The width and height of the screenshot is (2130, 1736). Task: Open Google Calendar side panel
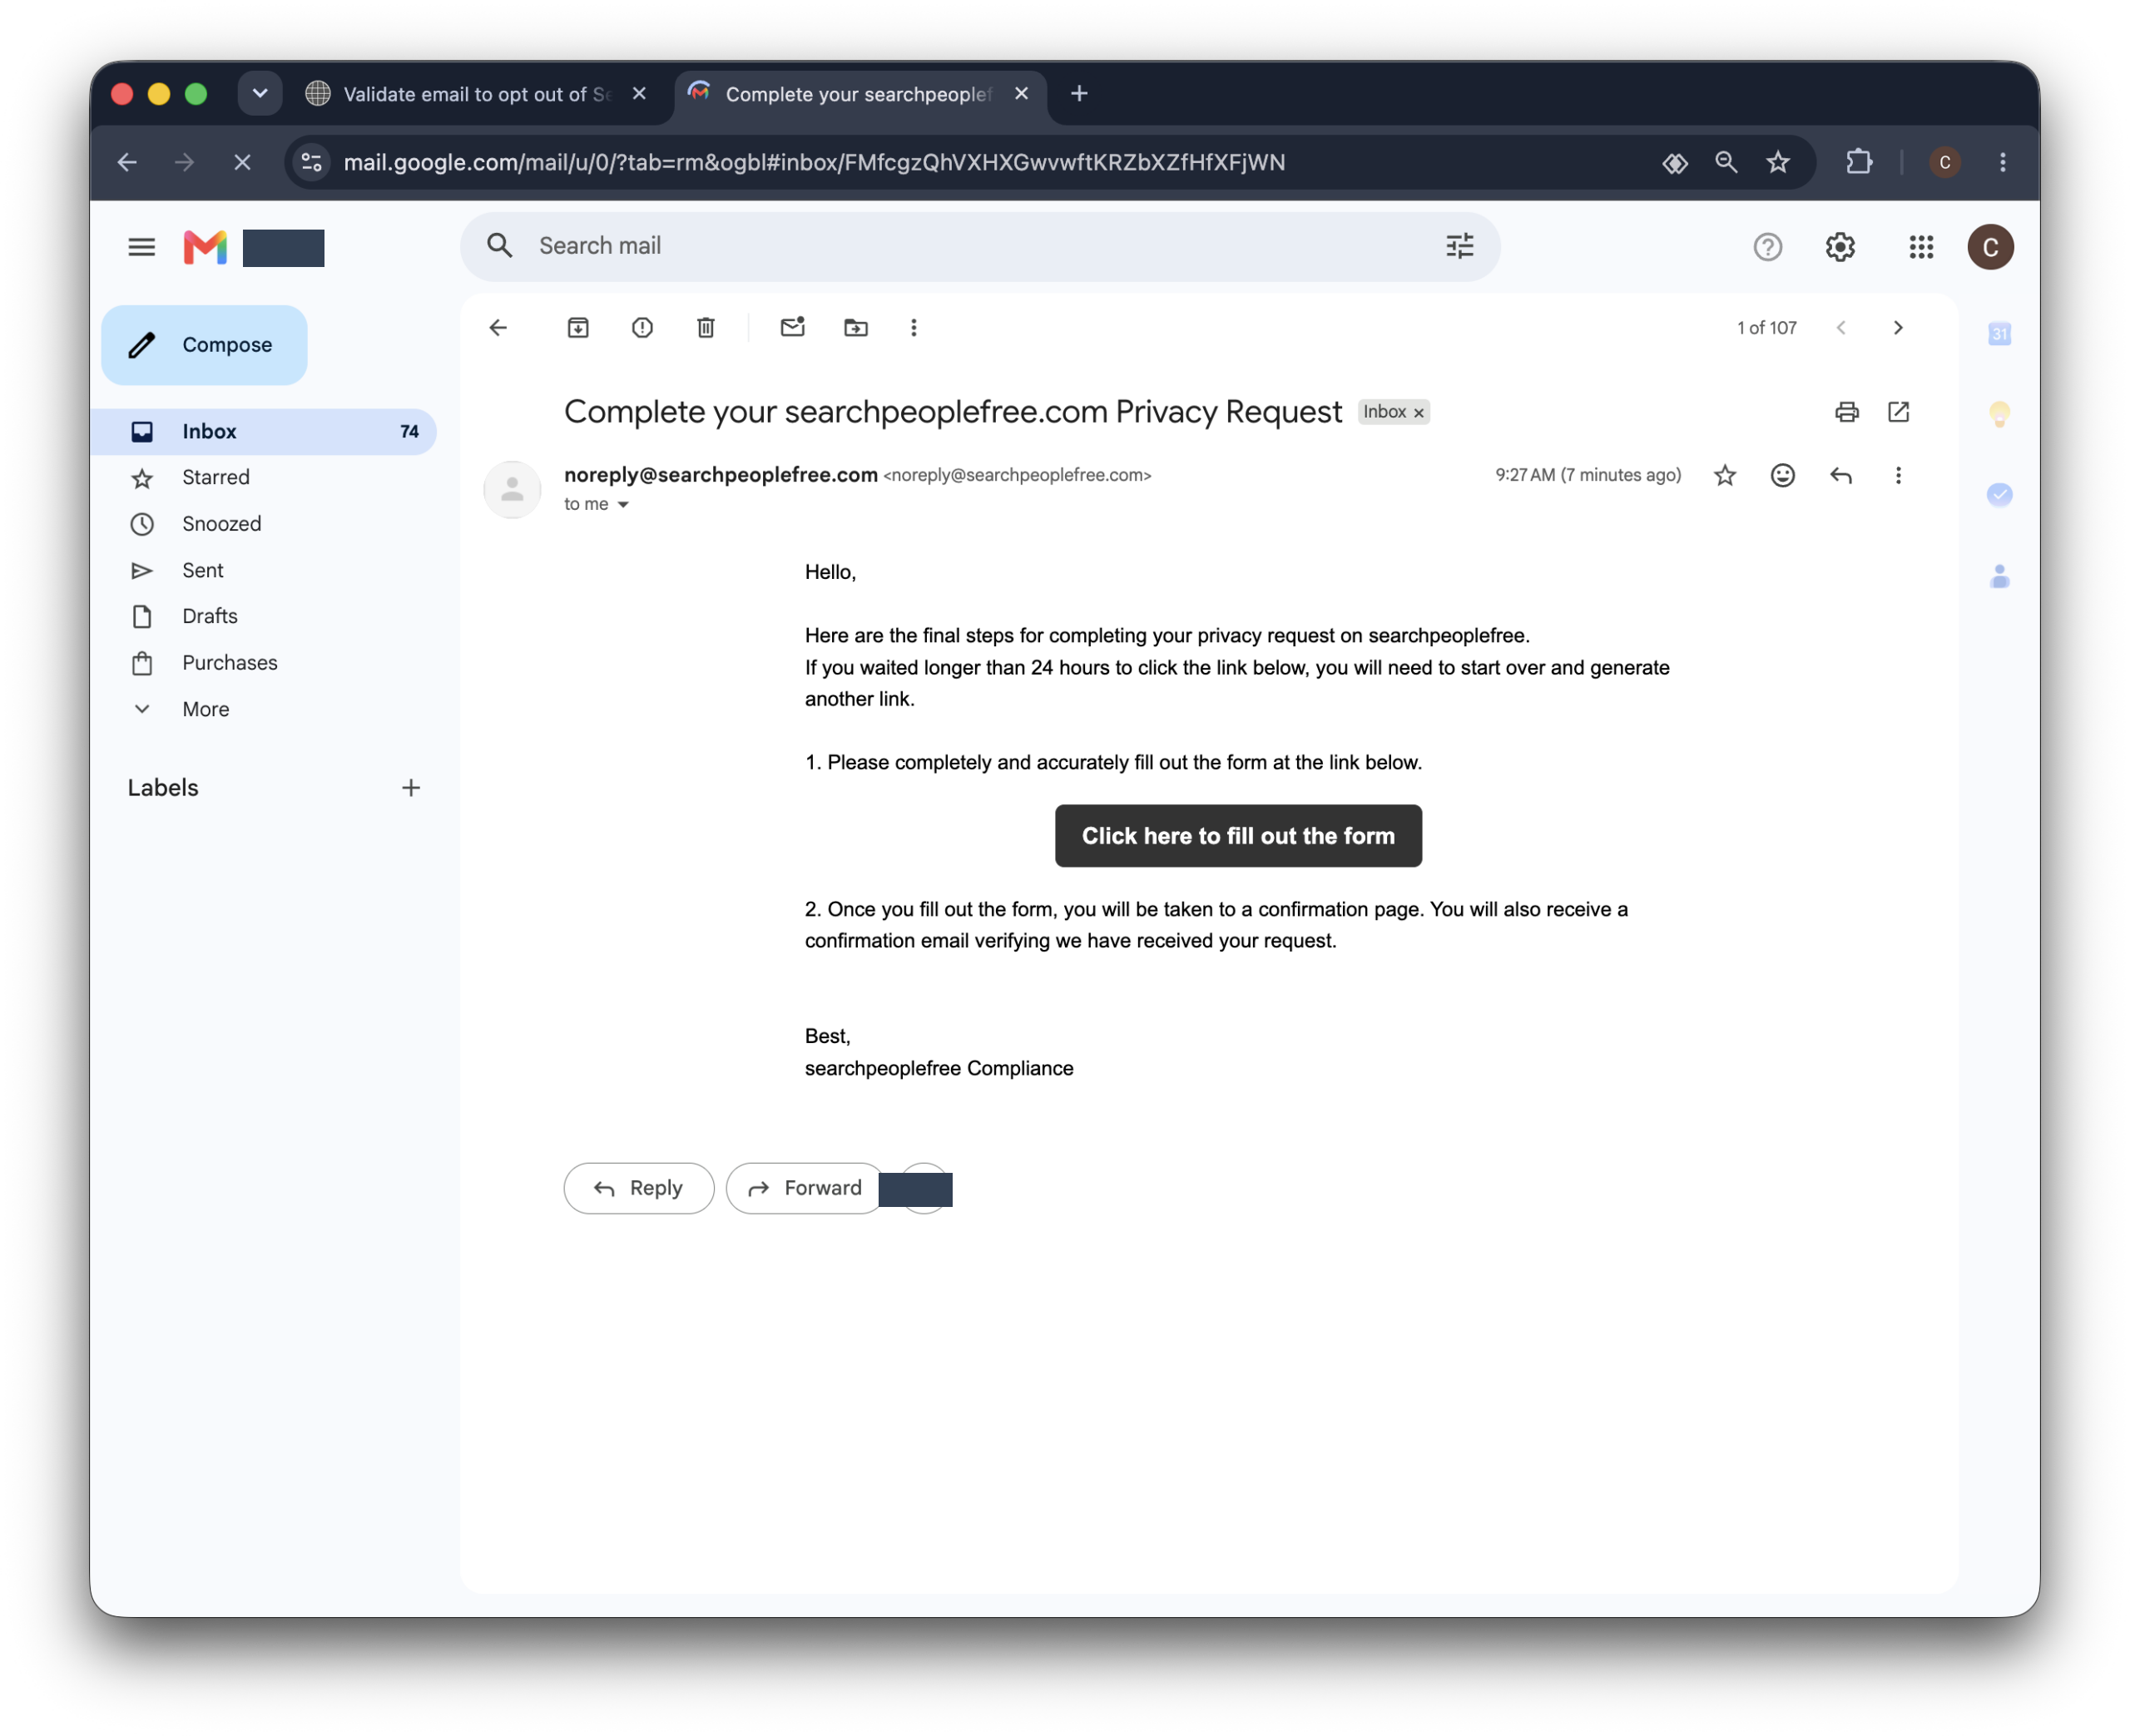coord(1999,334)
